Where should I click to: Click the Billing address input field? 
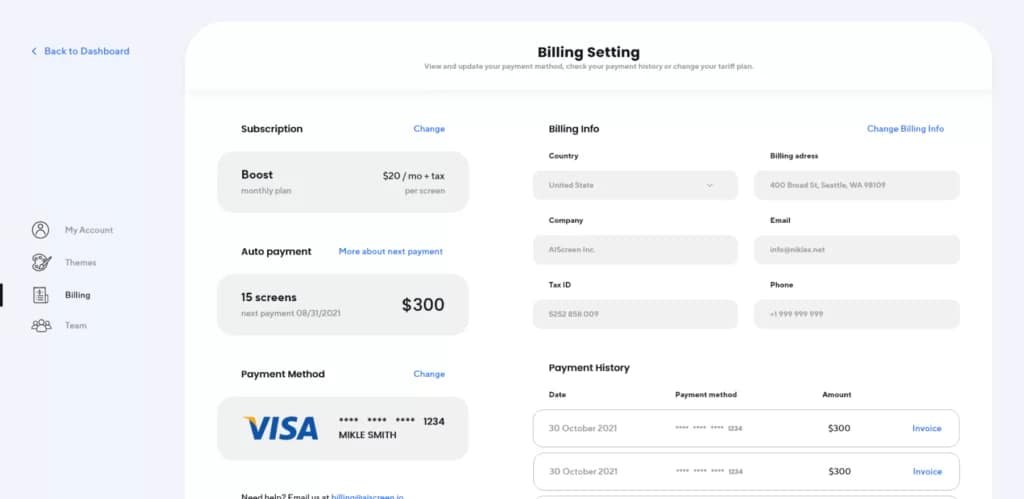click(856, 185)
